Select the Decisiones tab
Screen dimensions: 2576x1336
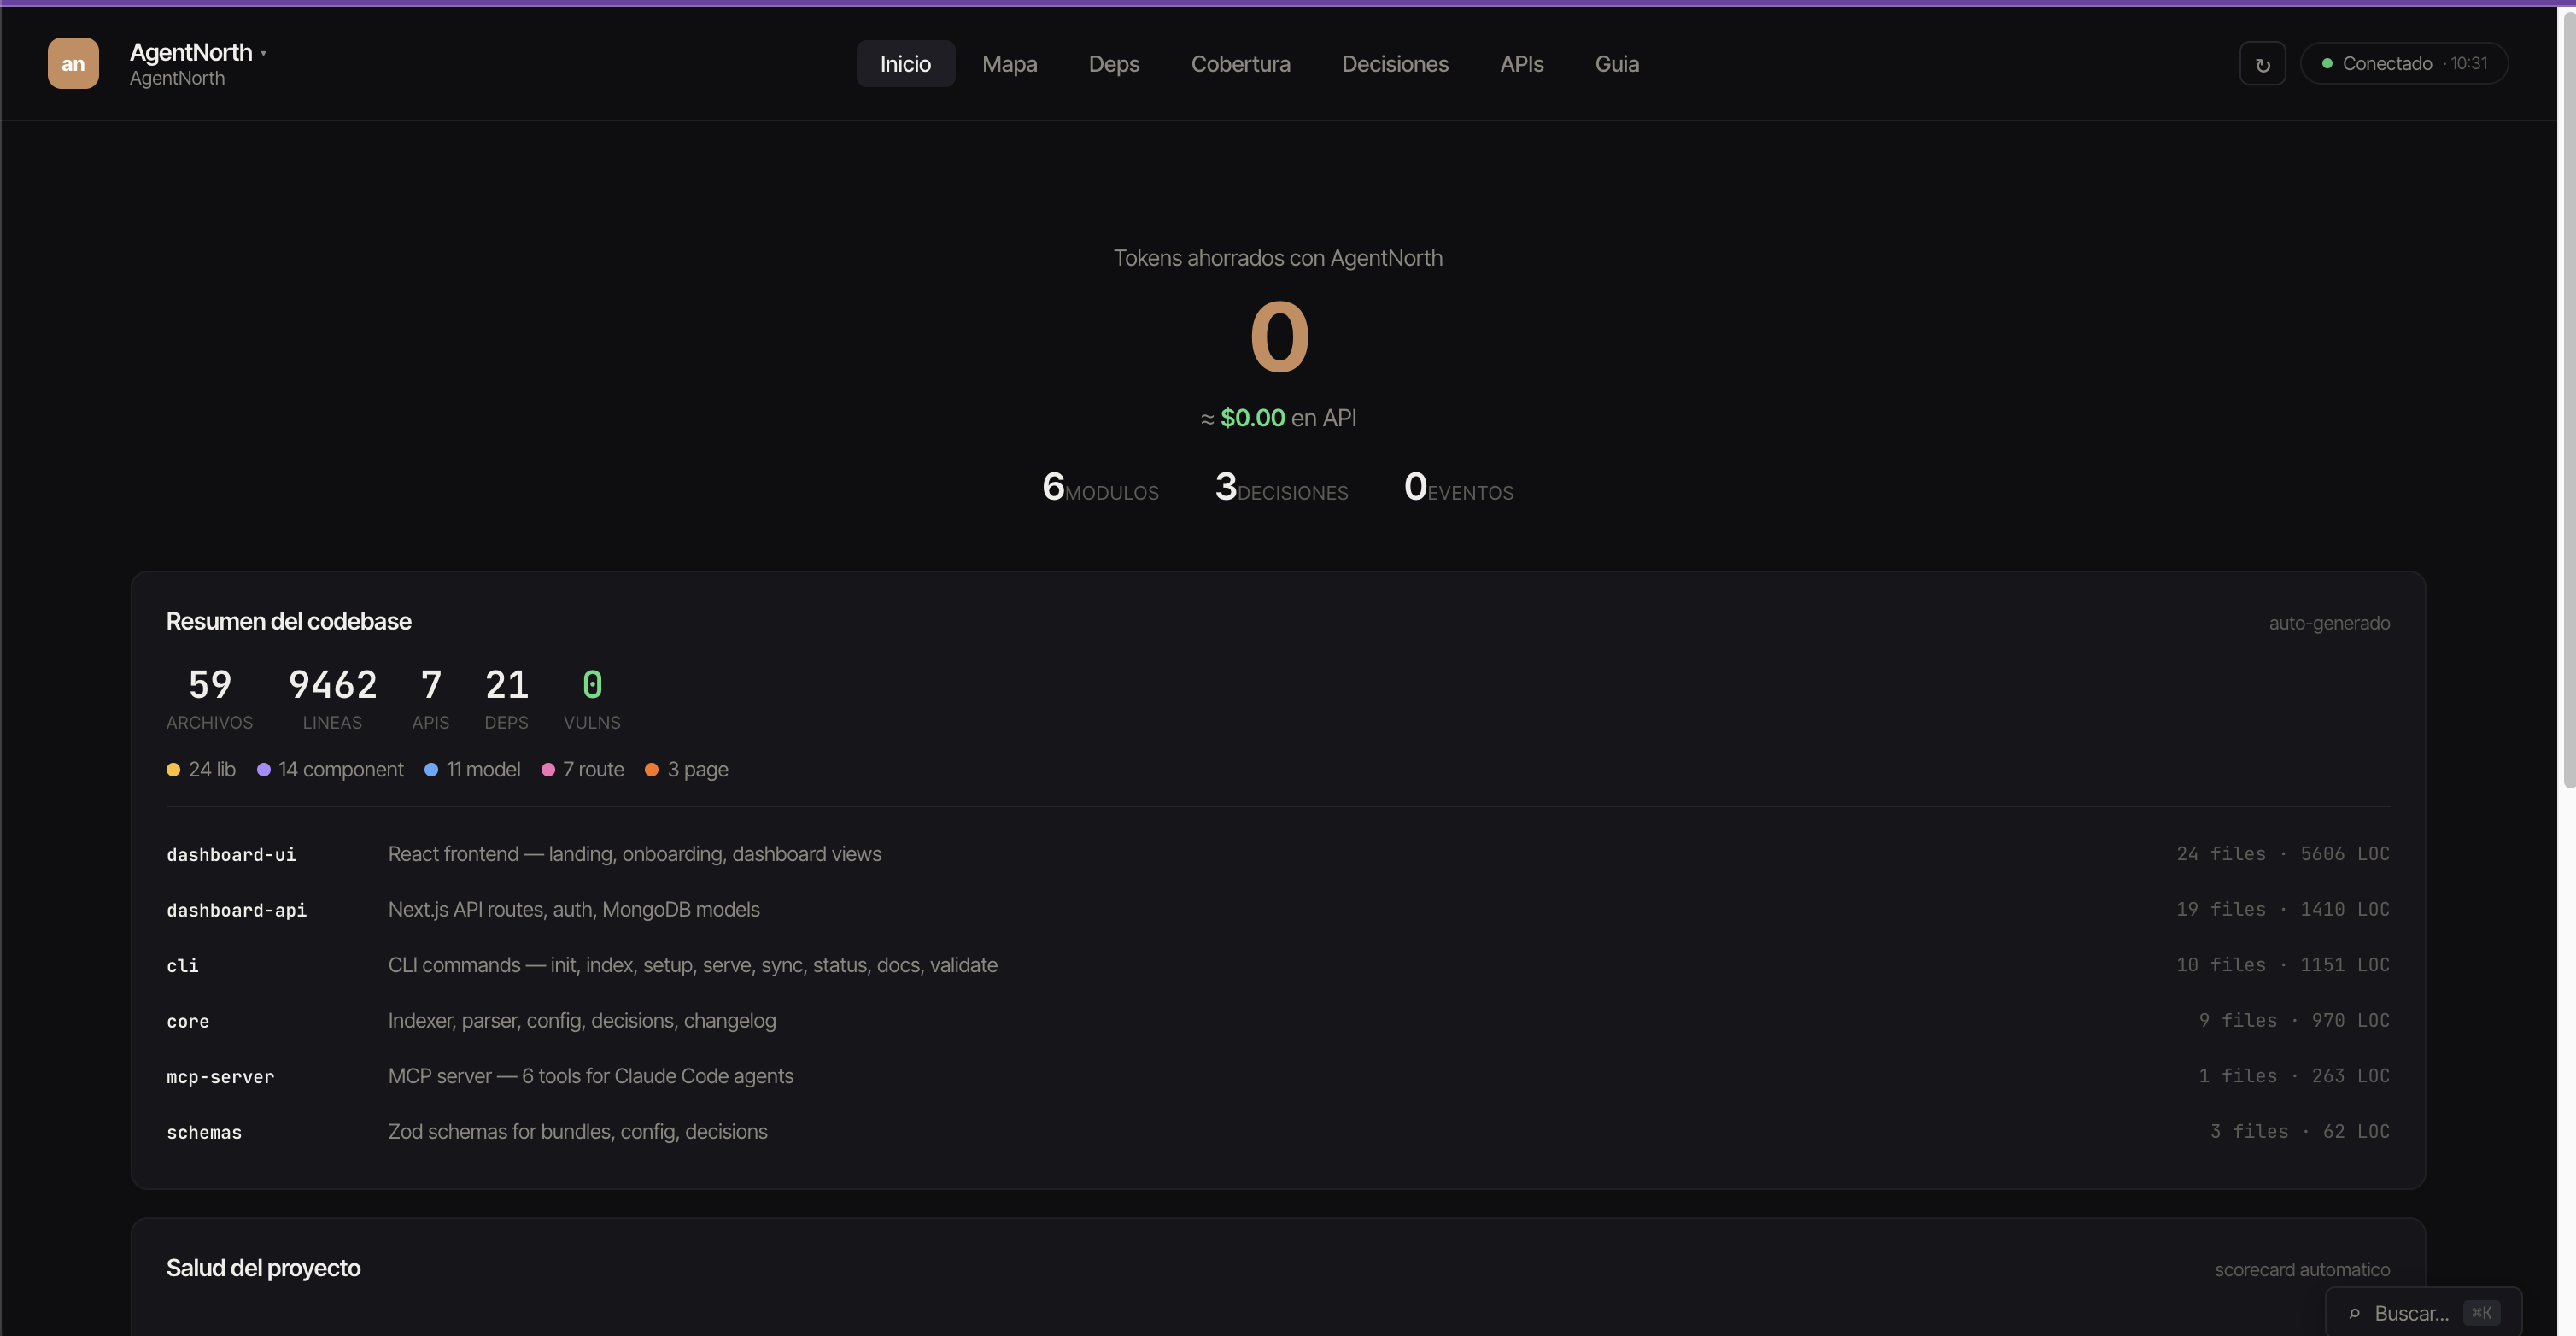tap(1395, 64)
